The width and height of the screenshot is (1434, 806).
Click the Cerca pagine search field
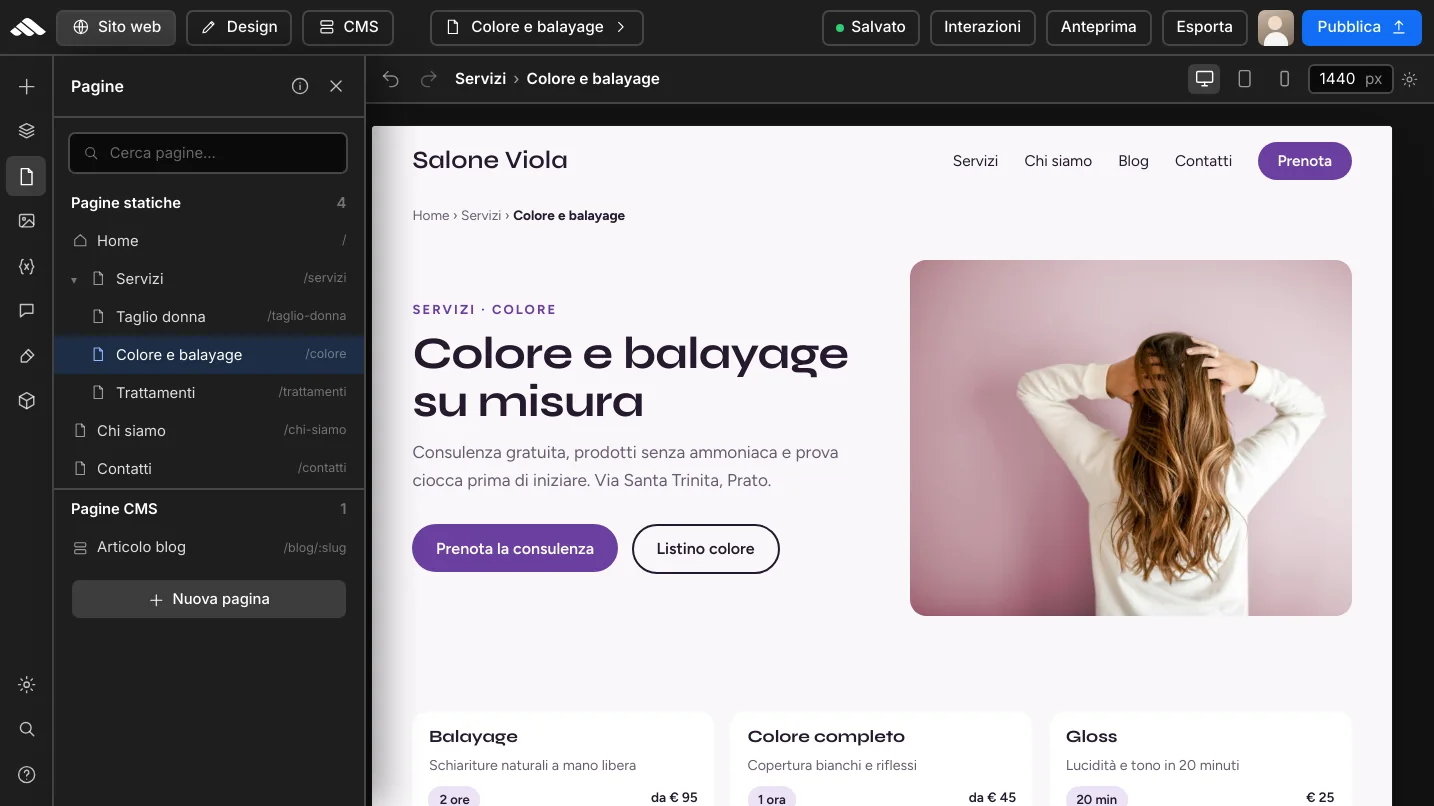tap(208, 153)
